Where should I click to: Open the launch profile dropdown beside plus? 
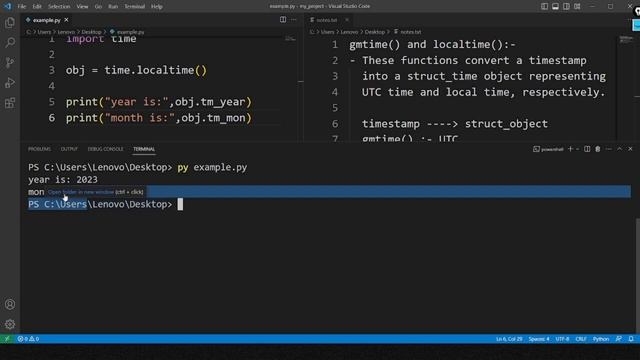(x=577, y=149)
